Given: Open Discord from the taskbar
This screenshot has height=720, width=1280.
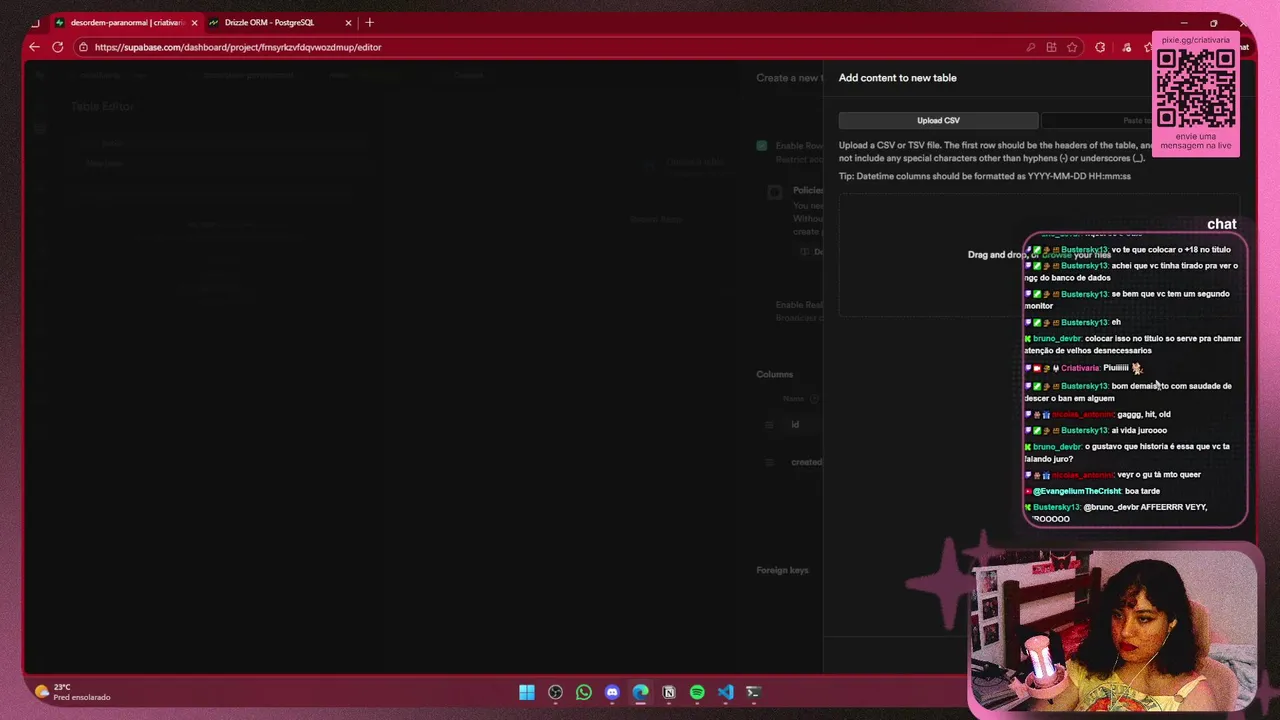Looking at the screenshot, I should point(612,692).
